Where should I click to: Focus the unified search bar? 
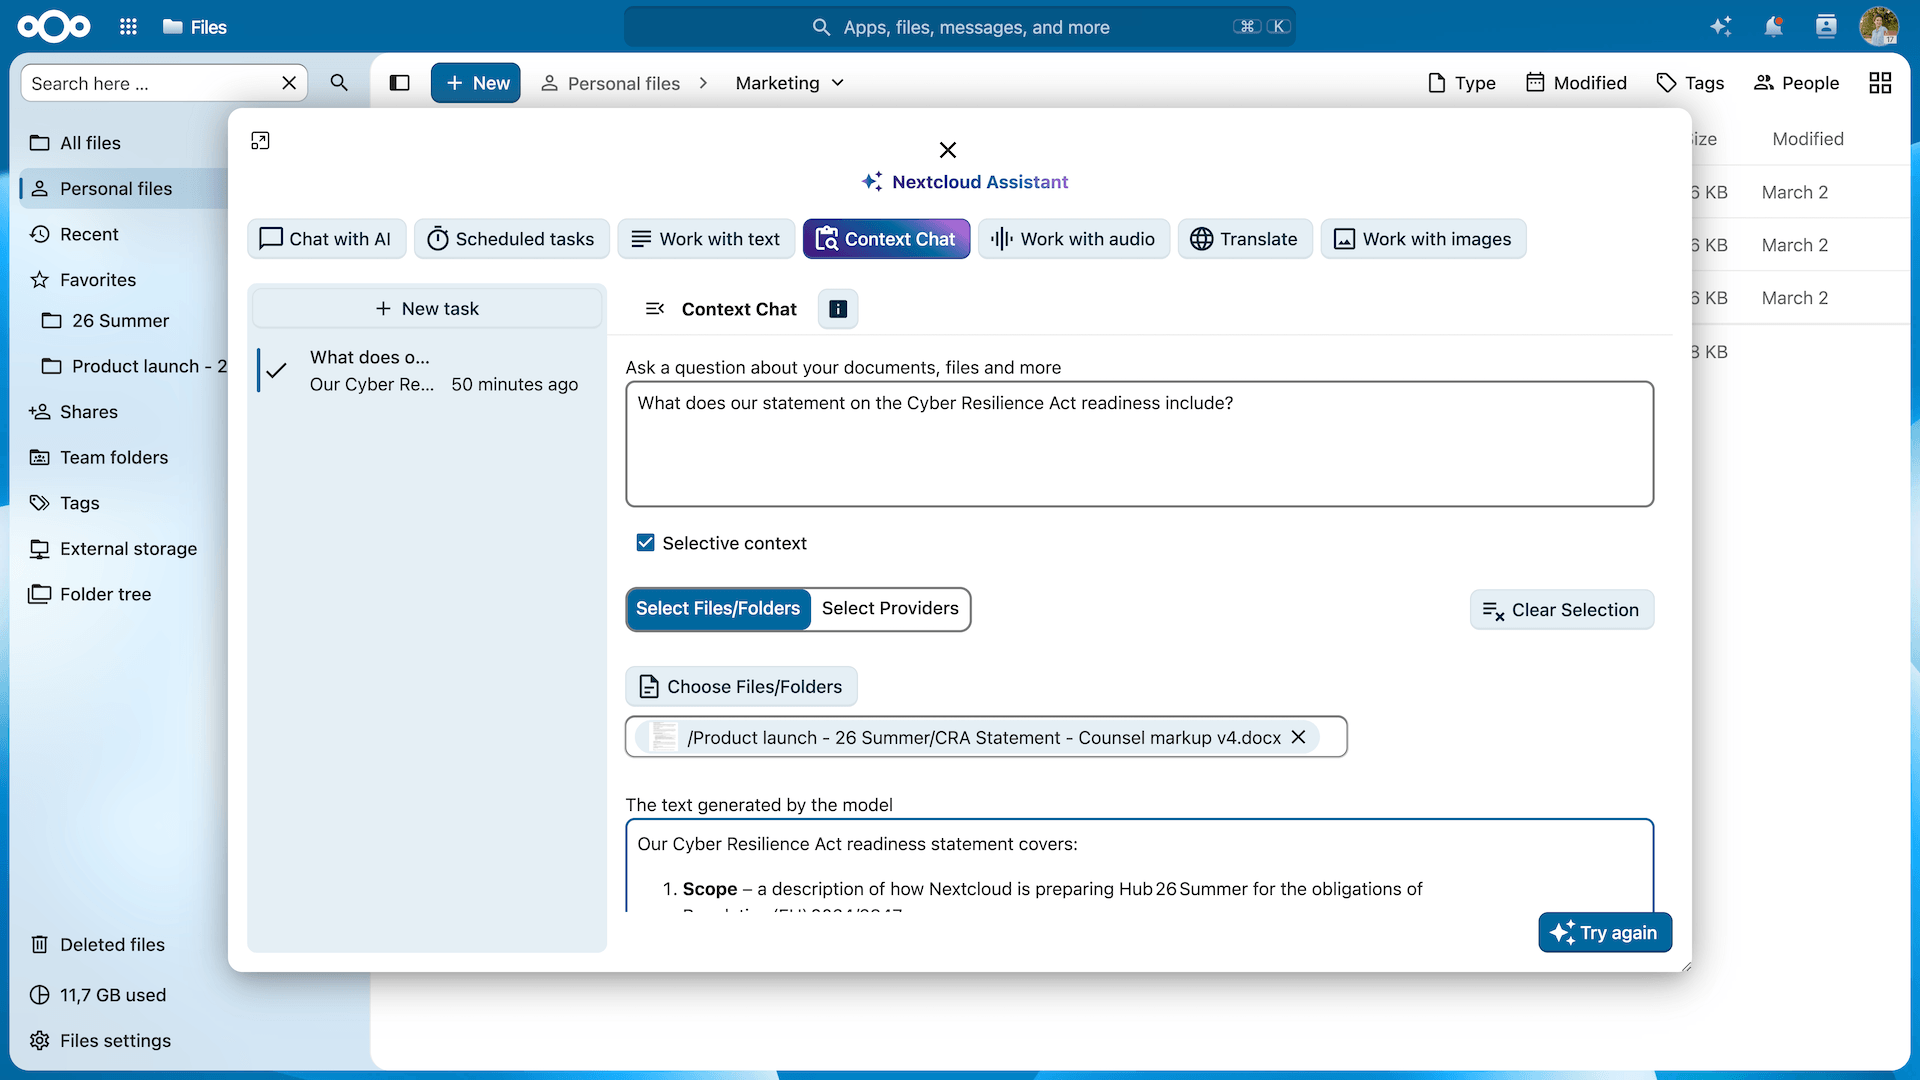[x=960, y=27]
